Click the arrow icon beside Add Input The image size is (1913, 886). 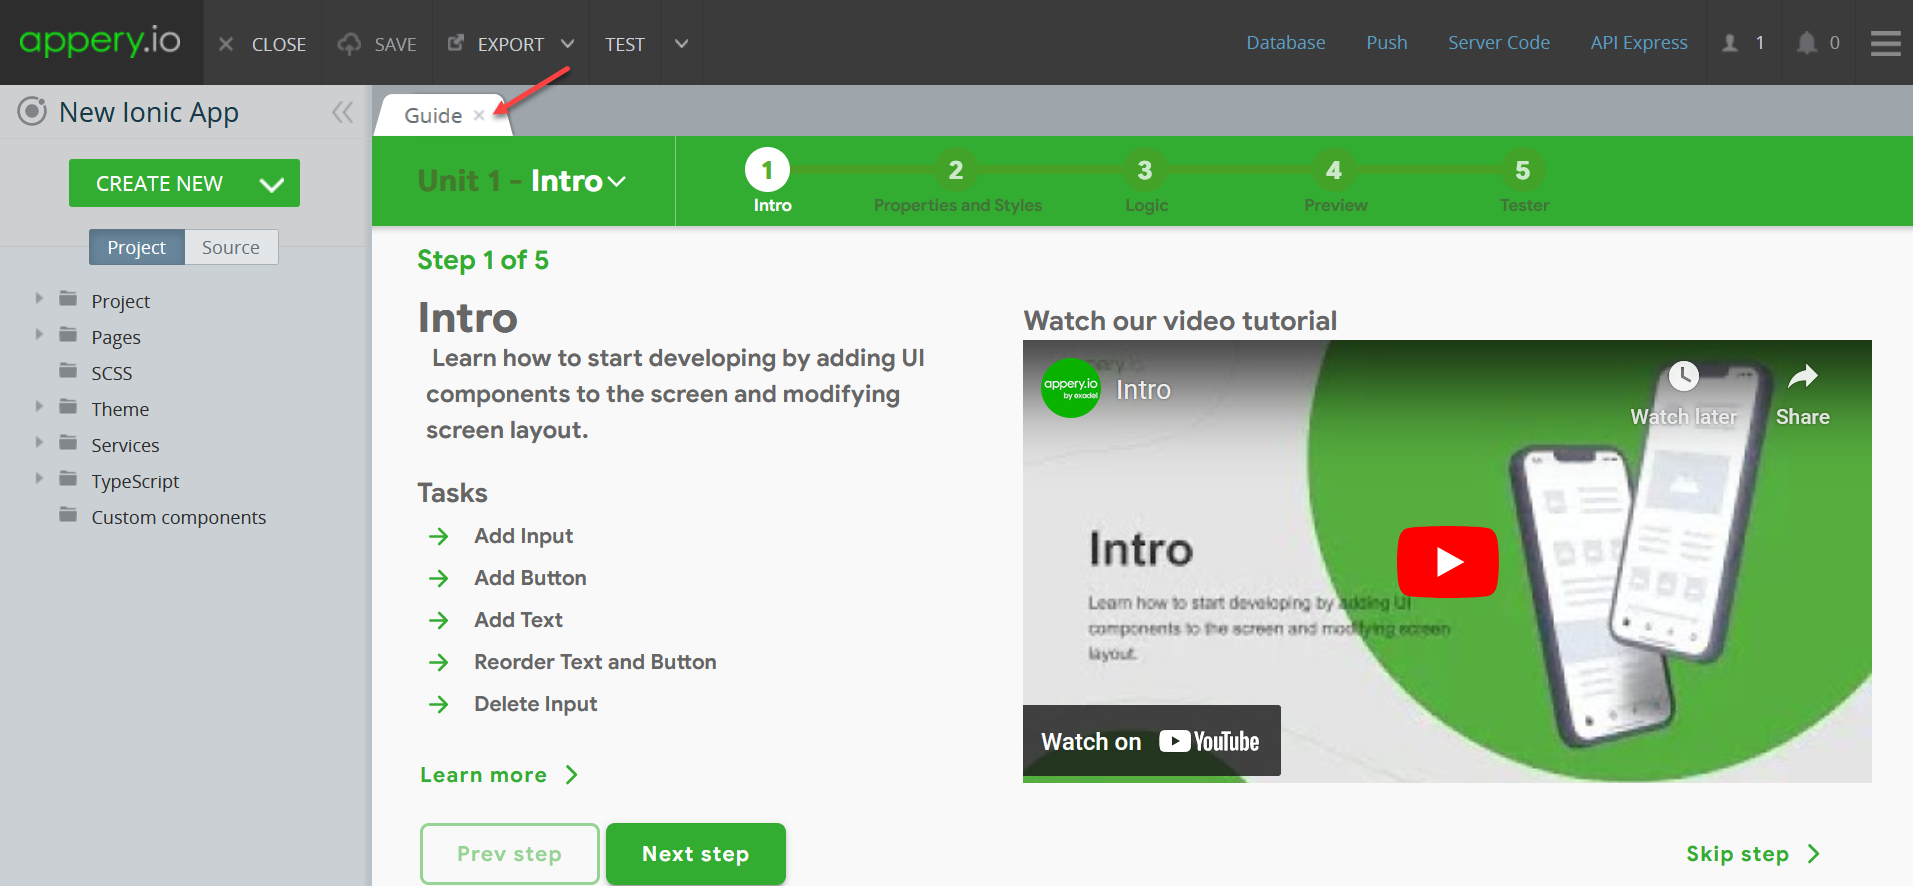click(438, 537)
